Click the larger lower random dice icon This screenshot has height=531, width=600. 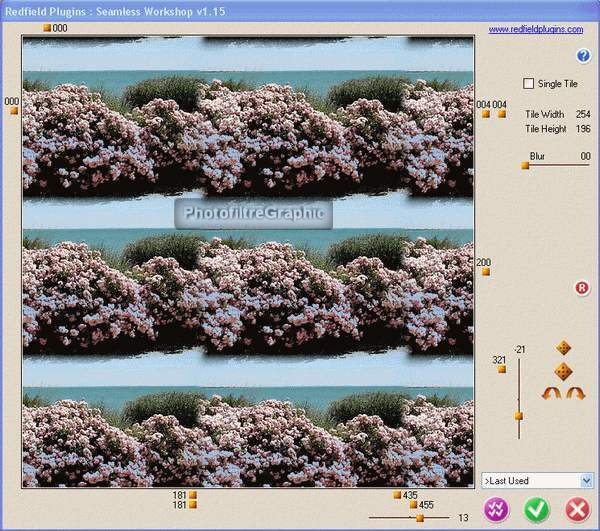[x=563, y=371]
